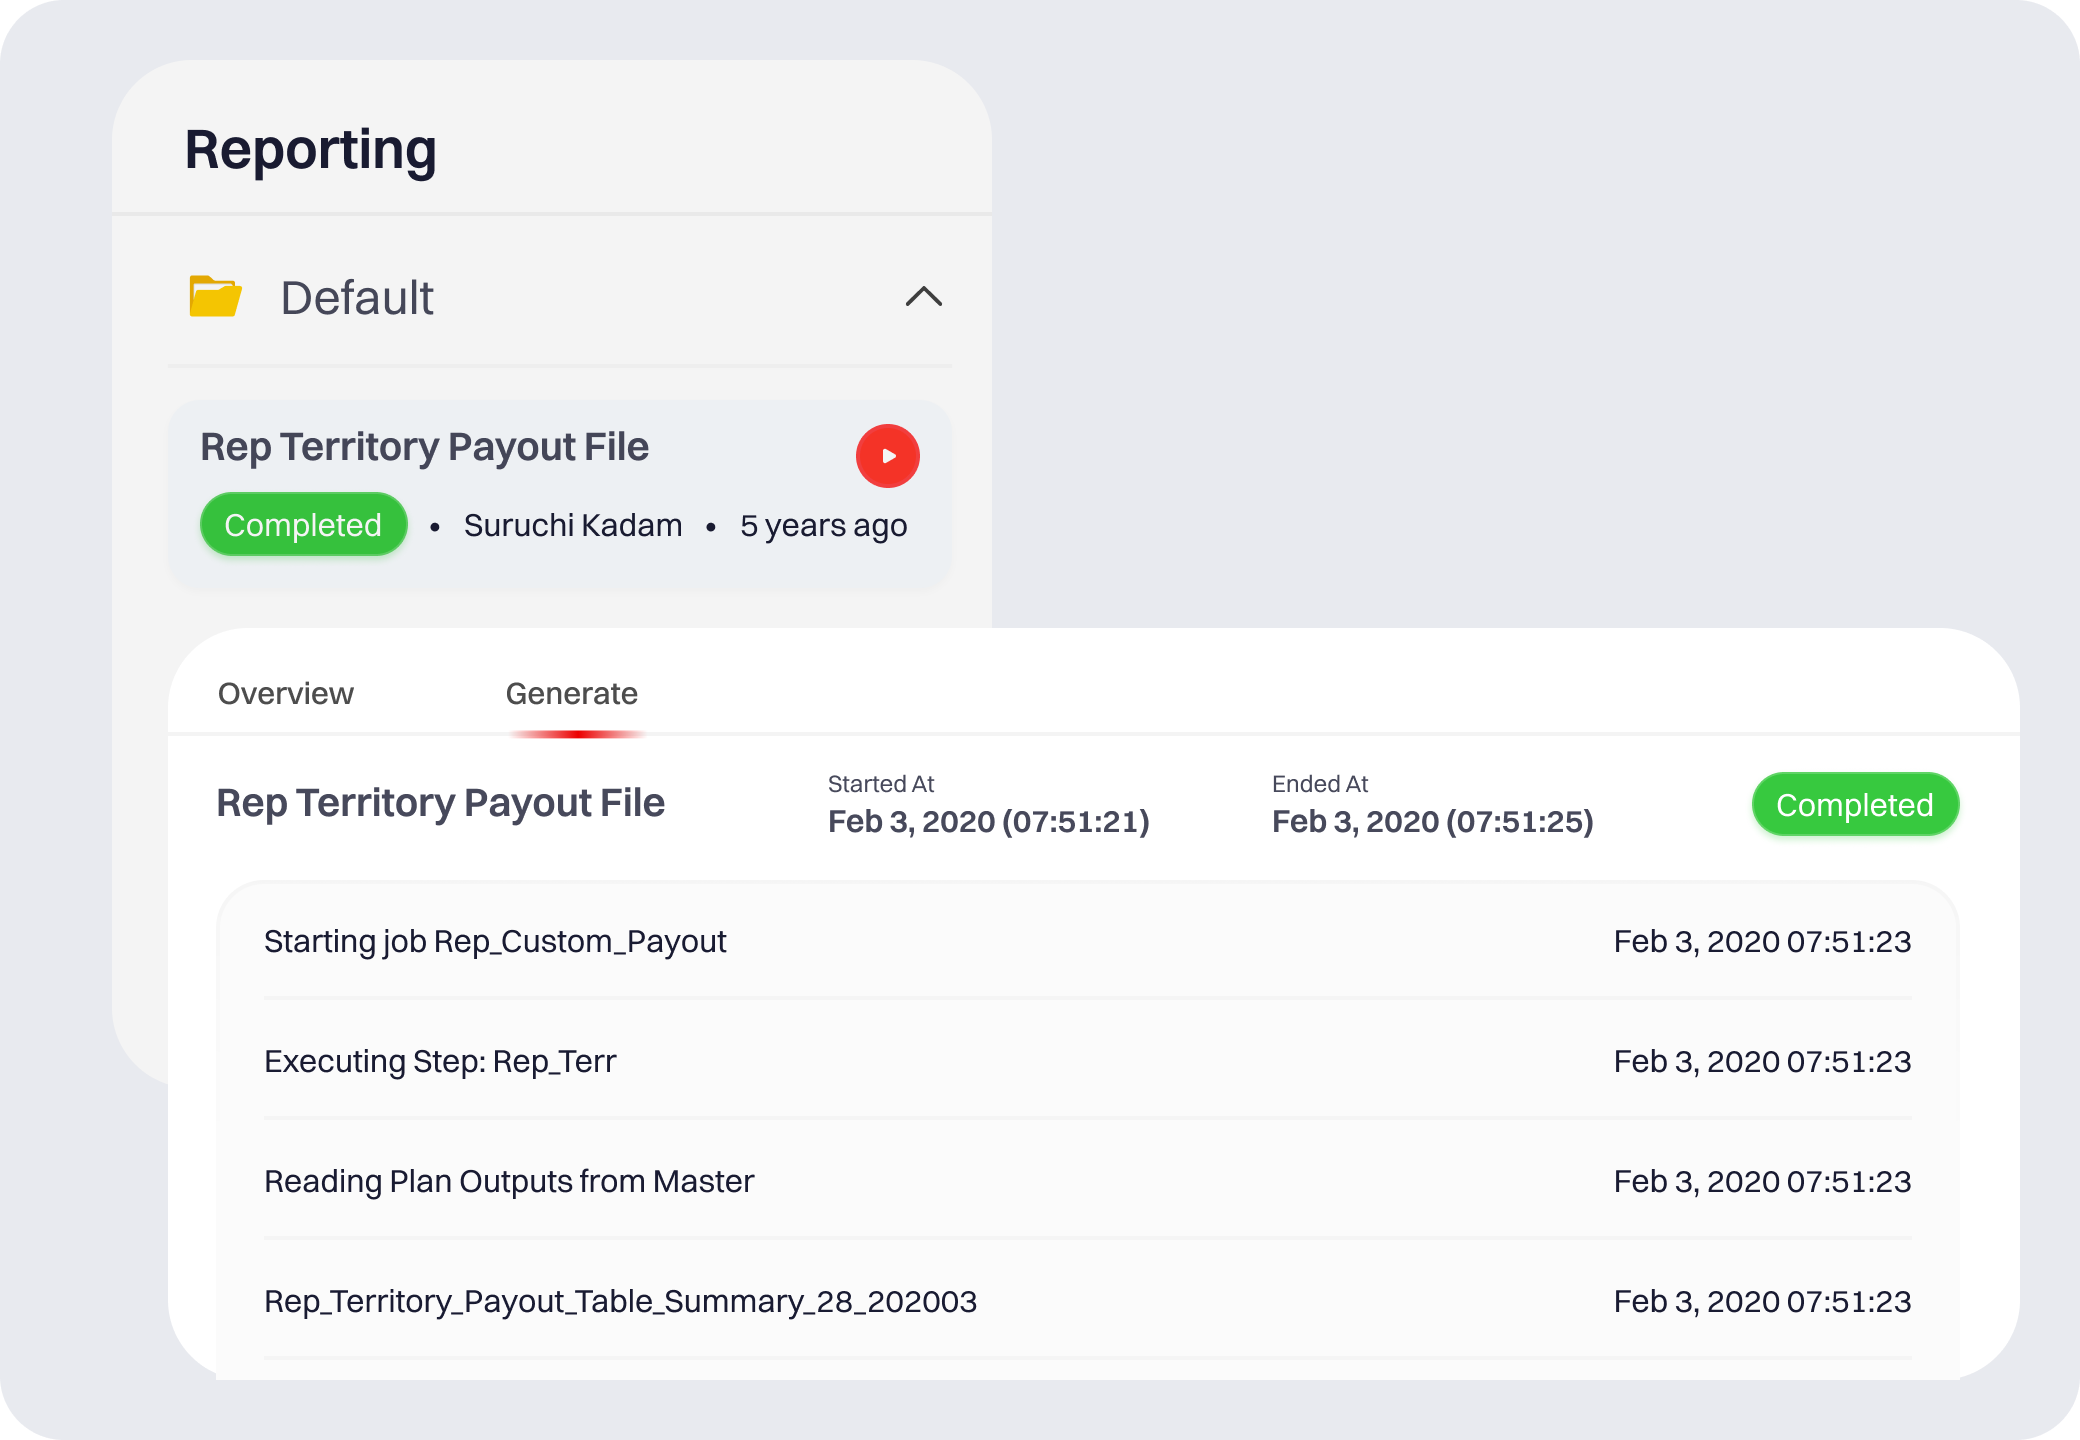
Task: Click the red play button icon
Action: click(x=887, y=456)
